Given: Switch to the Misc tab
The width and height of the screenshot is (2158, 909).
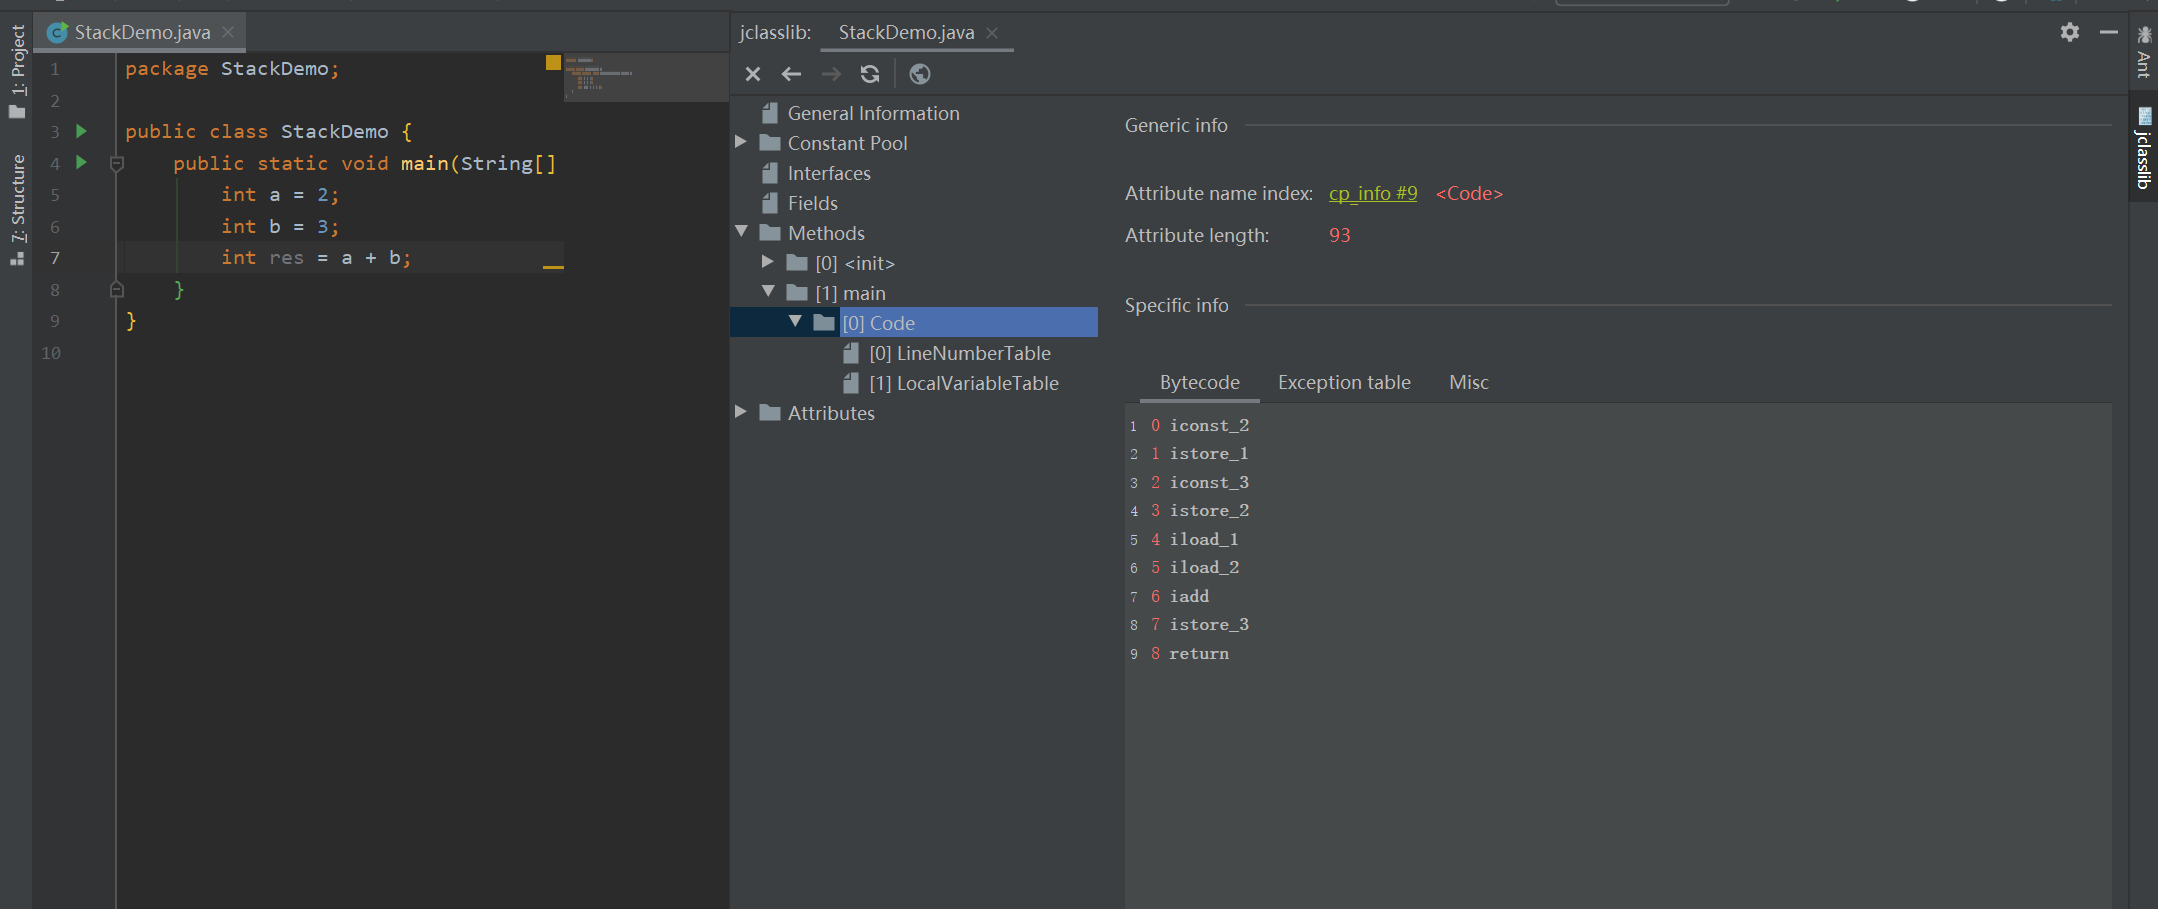Looking at the screenshot, I should [1468, 382].
